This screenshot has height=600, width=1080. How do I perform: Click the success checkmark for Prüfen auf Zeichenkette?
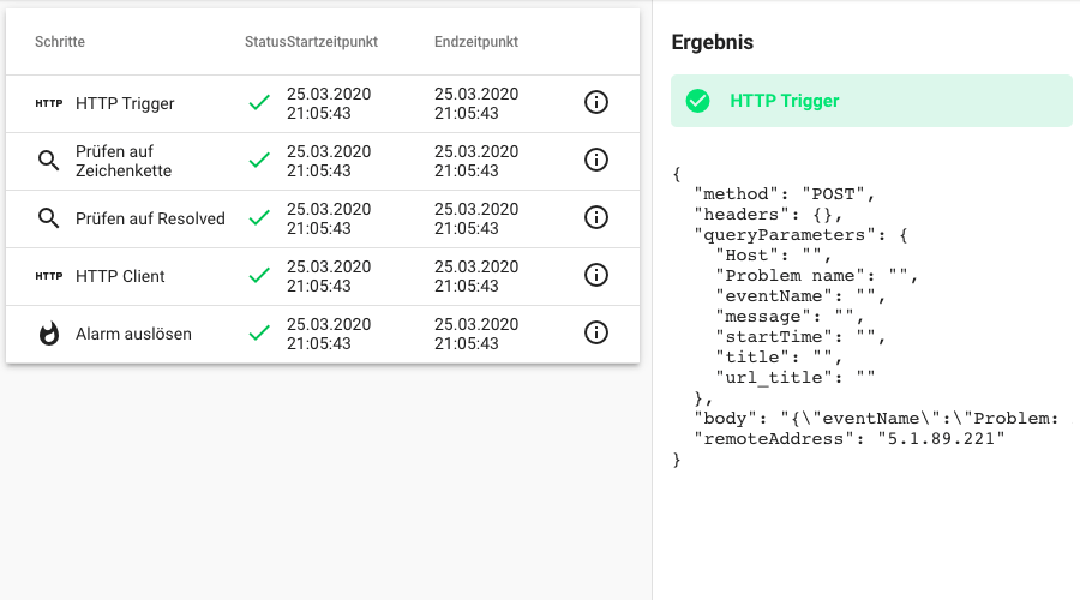(x=259, y=160)
